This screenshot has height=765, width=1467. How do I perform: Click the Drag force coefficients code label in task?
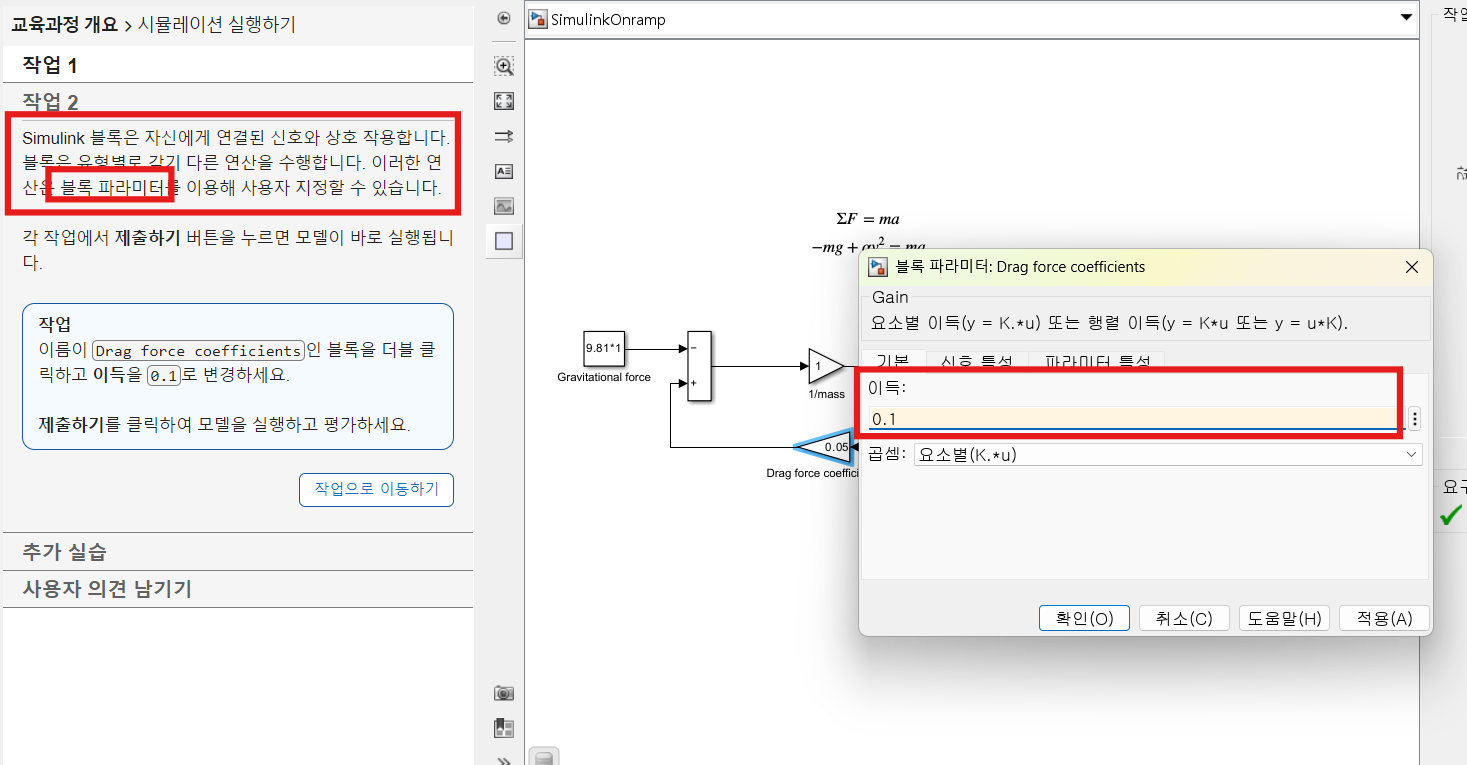198,351
